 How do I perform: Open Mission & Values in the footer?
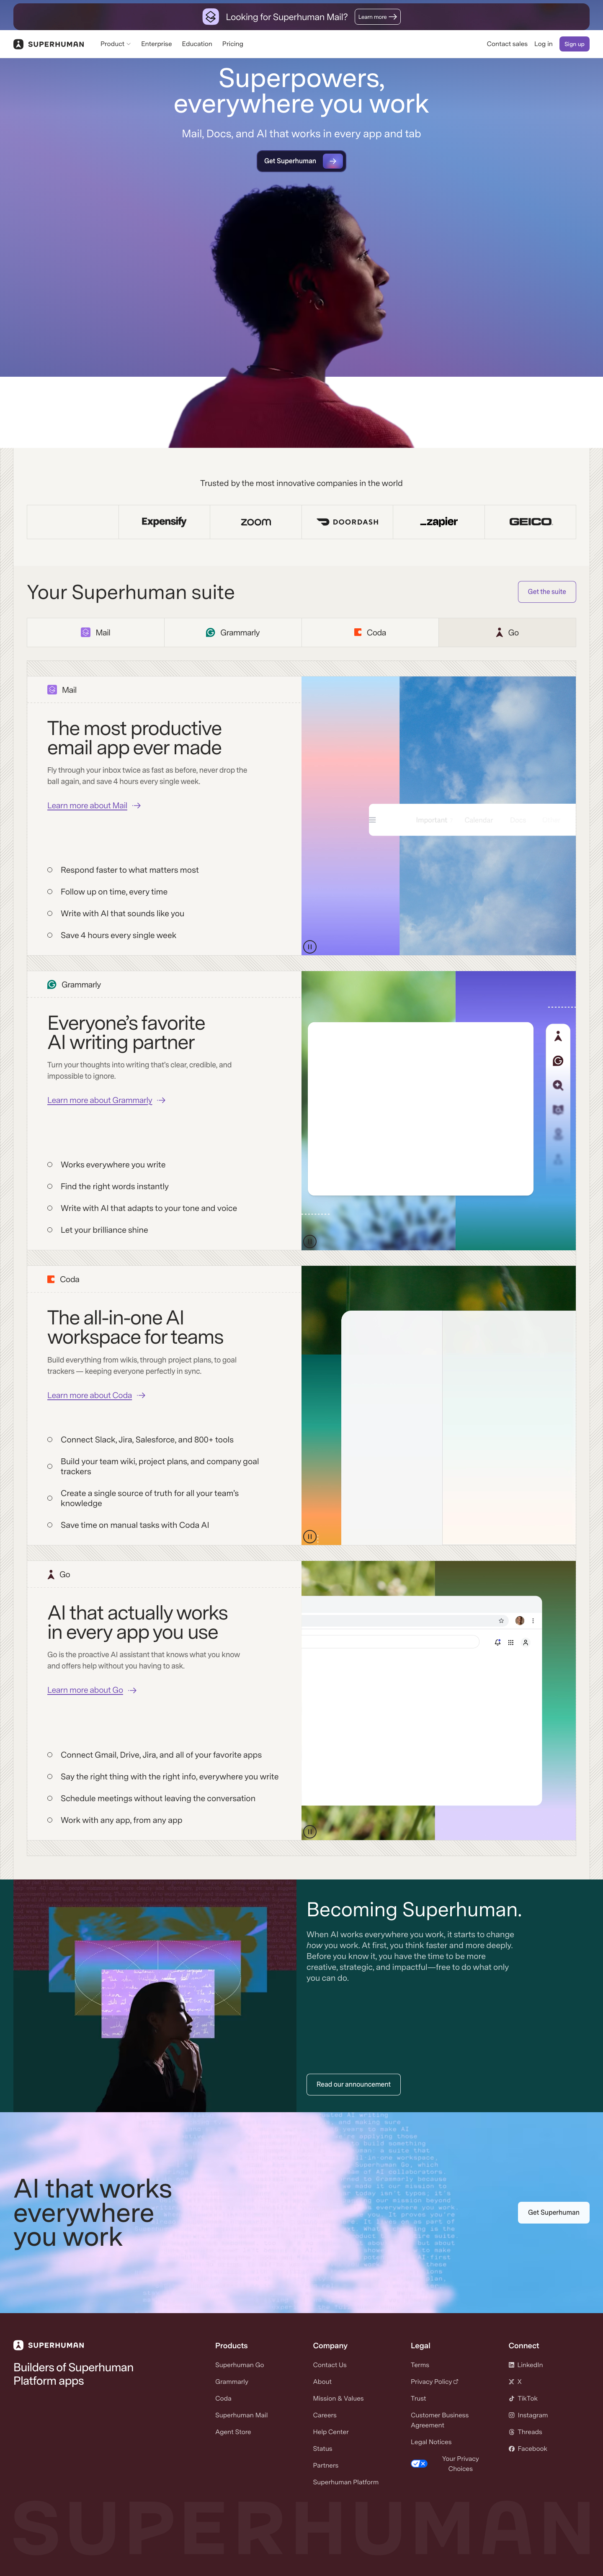click(x=338, y=2398)
